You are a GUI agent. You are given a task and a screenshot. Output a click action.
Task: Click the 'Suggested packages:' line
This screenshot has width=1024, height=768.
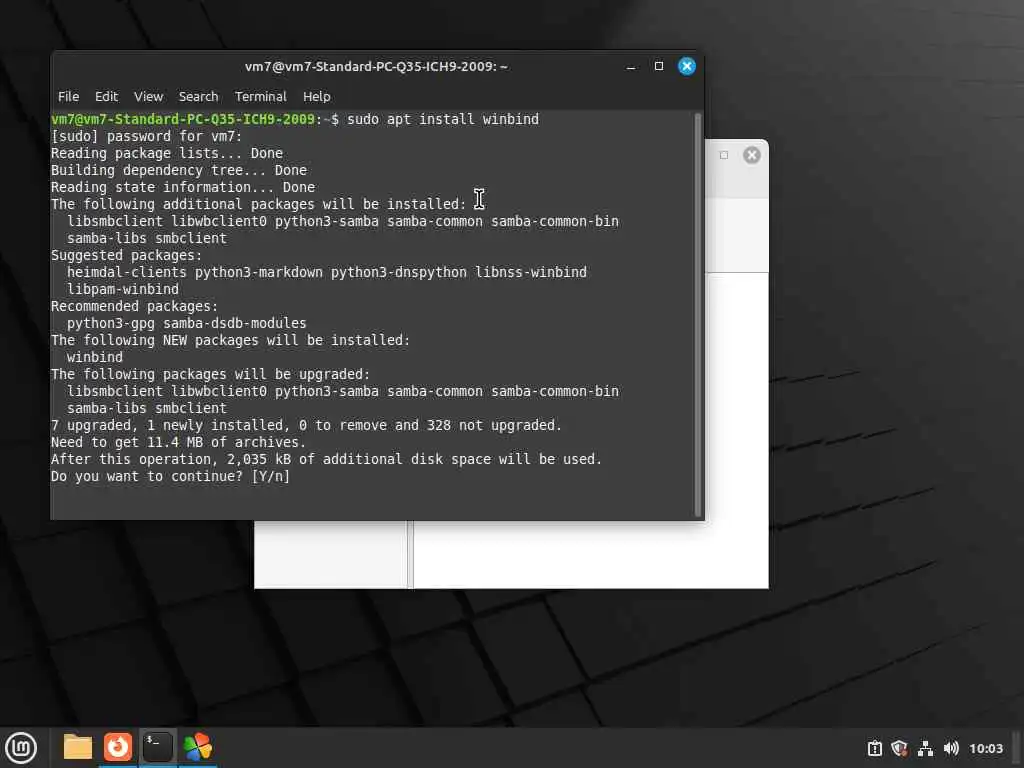pos(127,255)
